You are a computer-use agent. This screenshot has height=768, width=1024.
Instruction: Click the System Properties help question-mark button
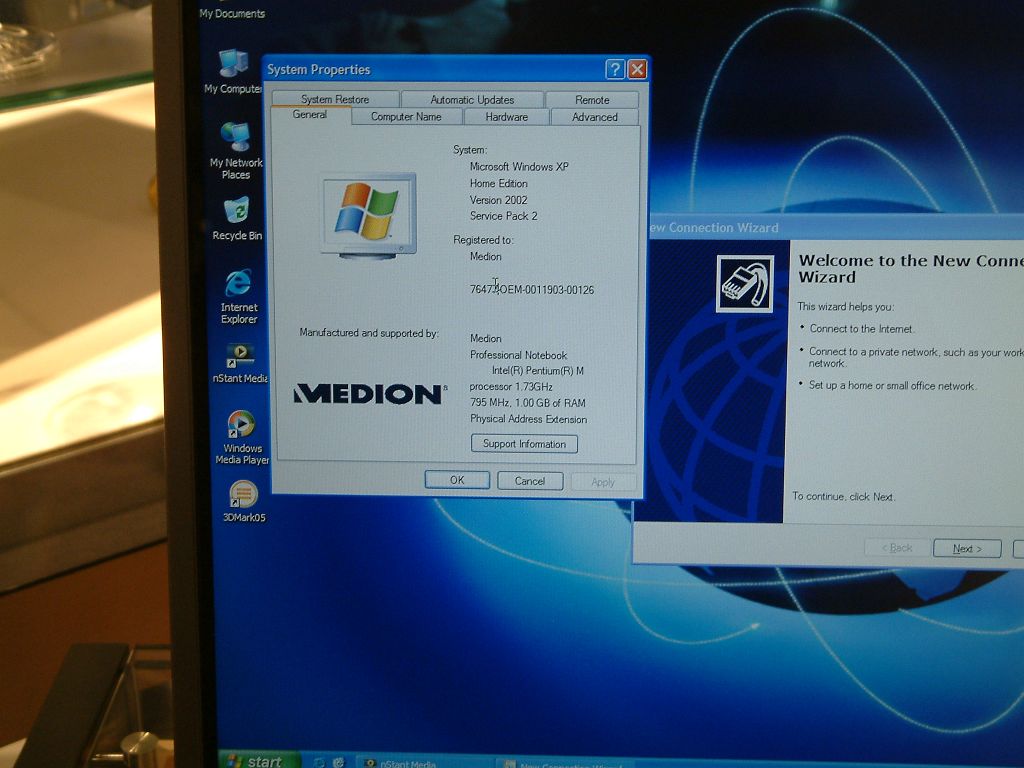click(615, 69)
